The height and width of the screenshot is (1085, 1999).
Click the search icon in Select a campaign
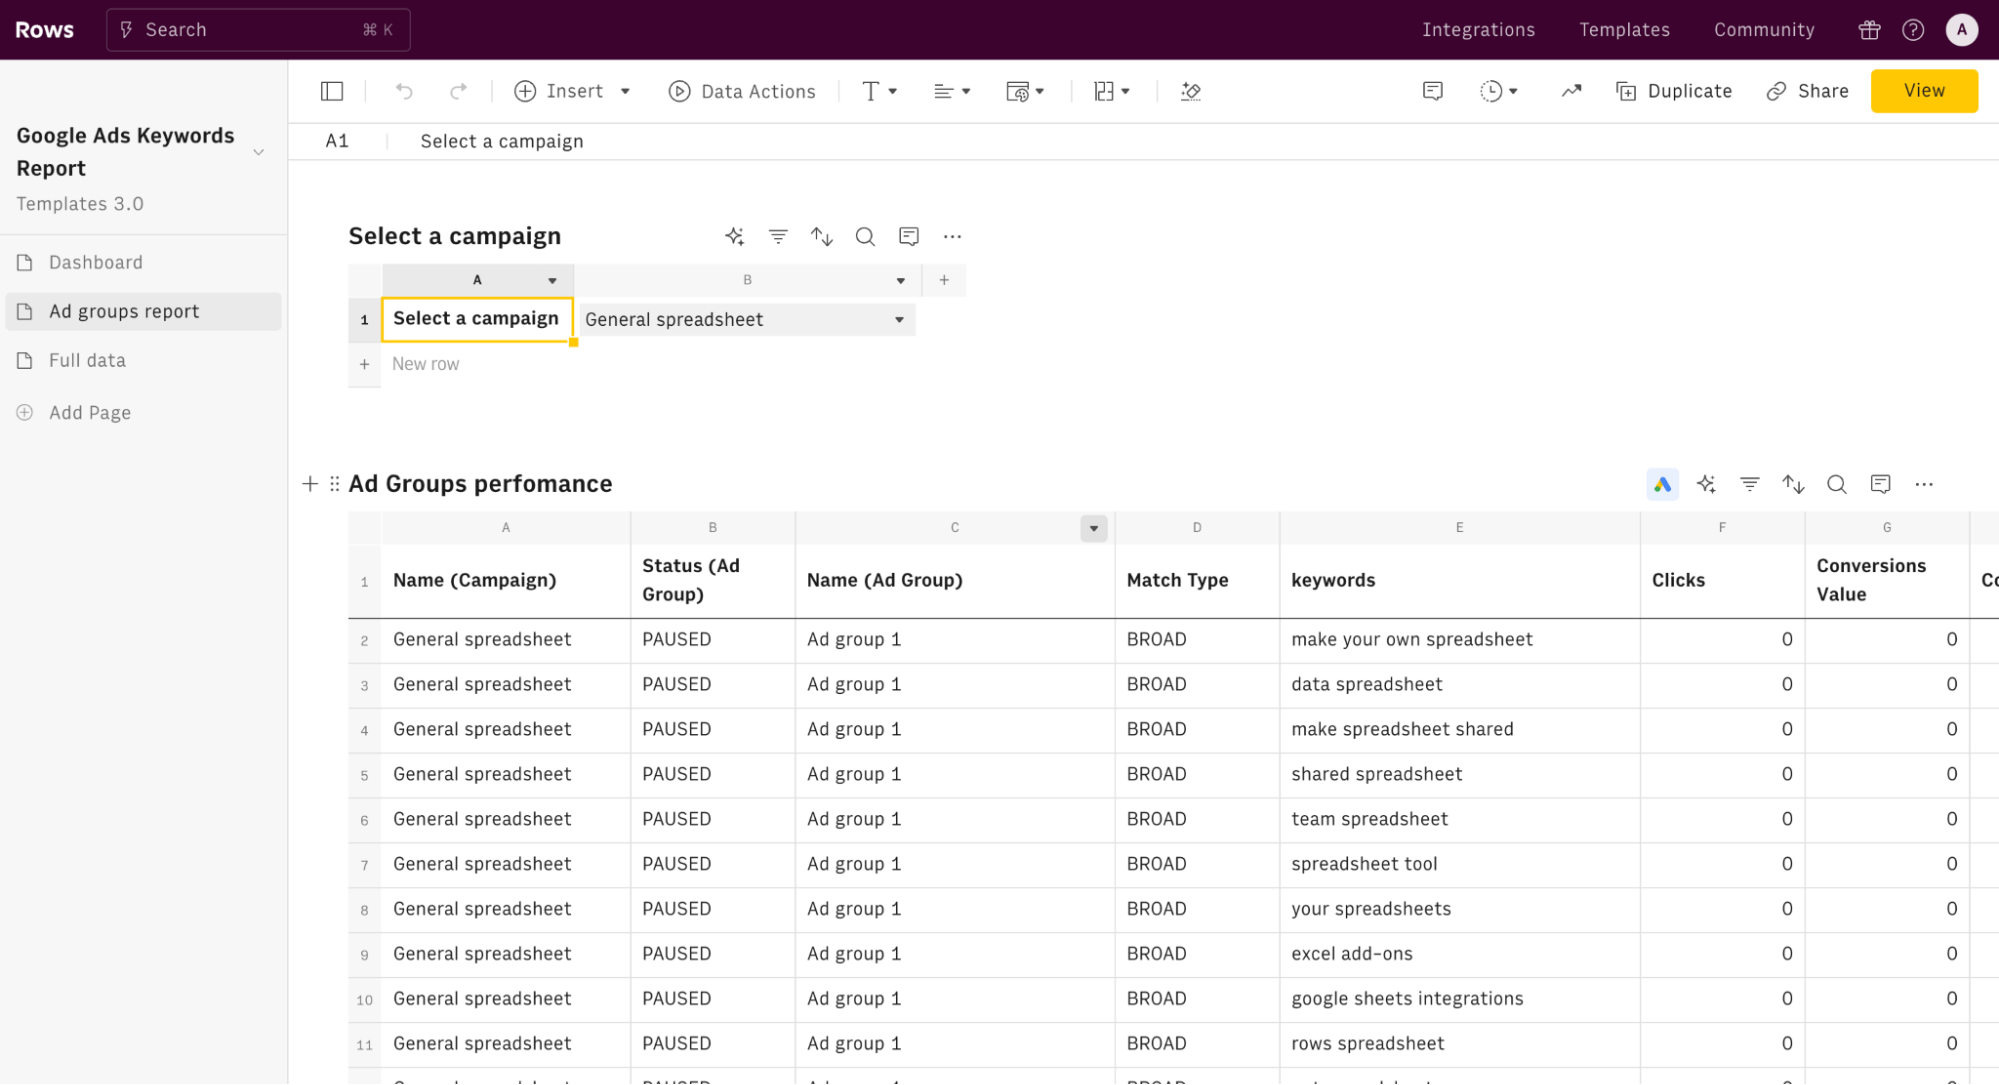(865, 237)
